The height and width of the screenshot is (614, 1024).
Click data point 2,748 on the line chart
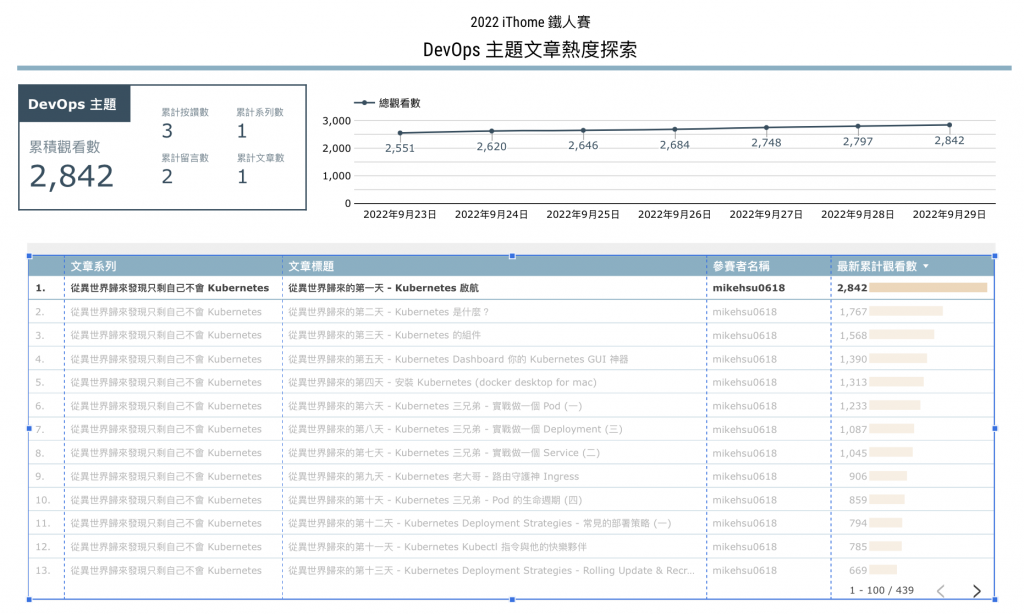(x=766, y=128)
